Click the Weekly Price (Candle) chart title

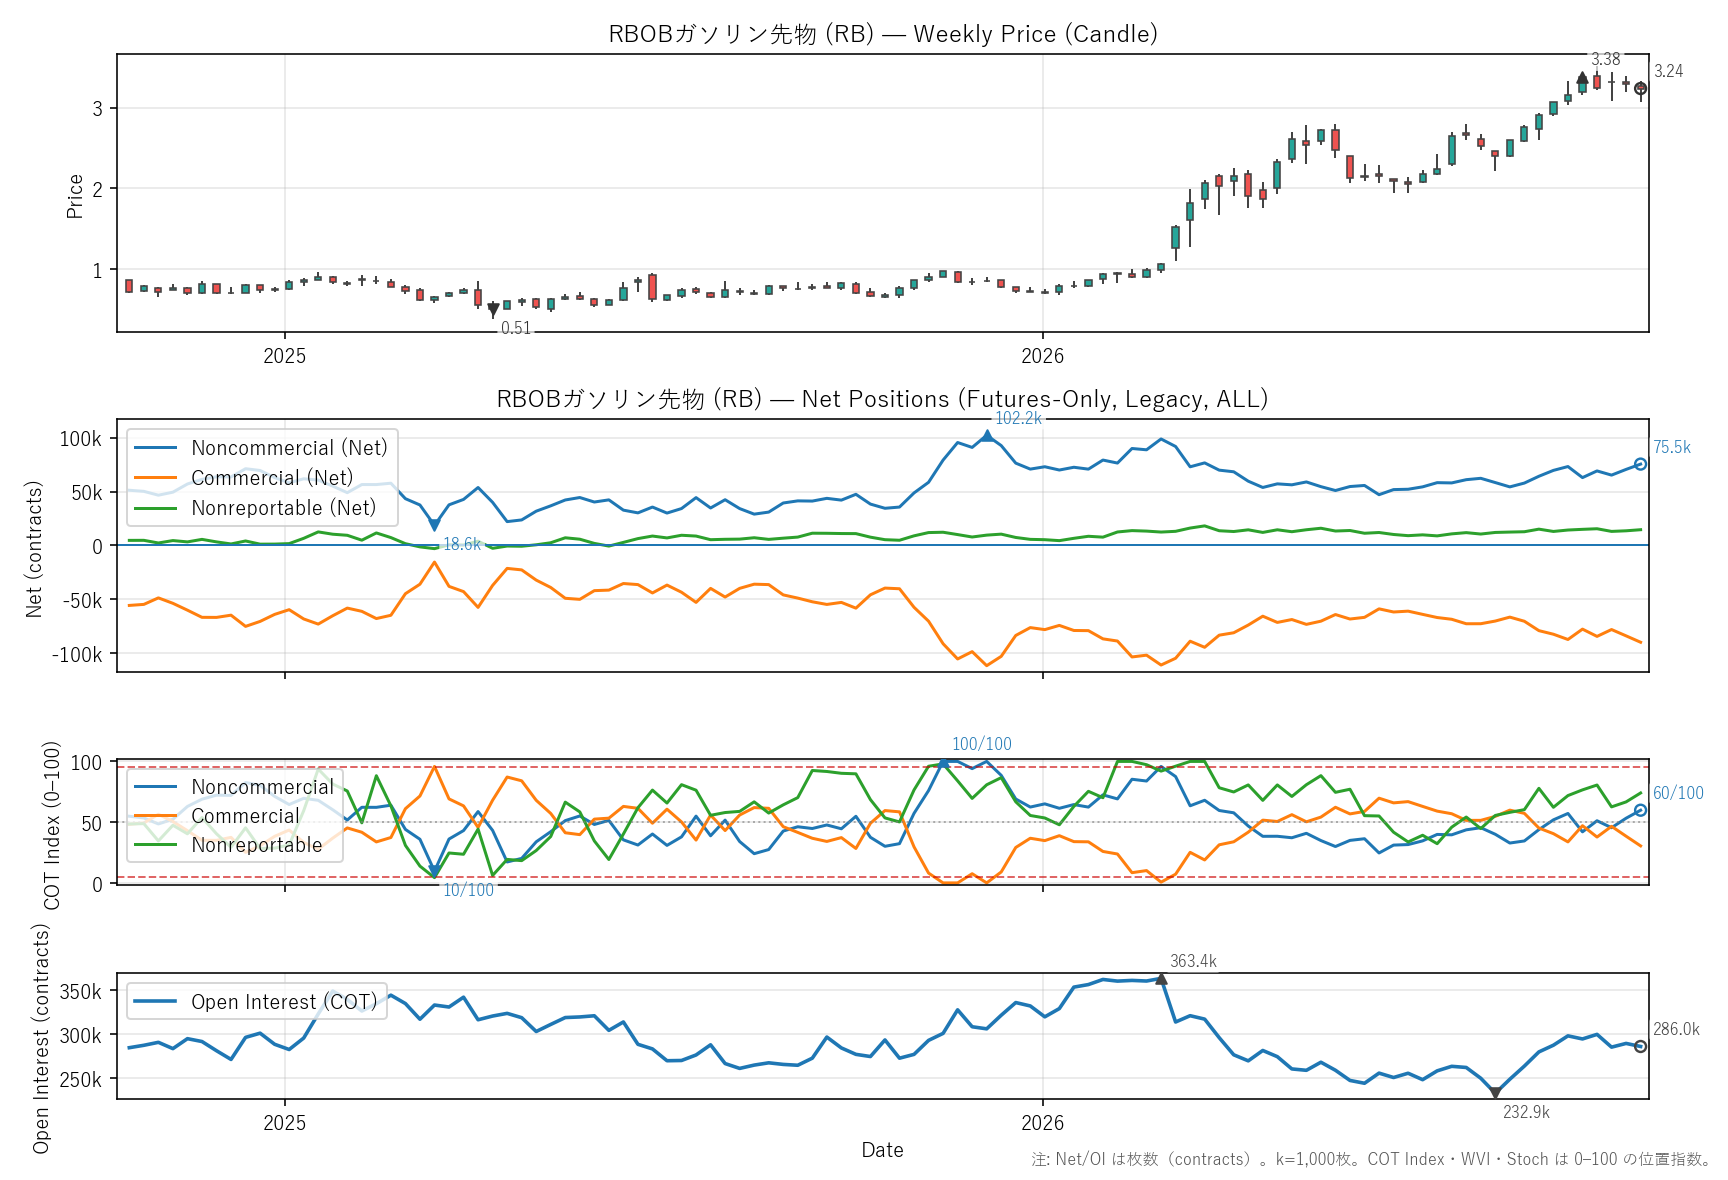883,34
